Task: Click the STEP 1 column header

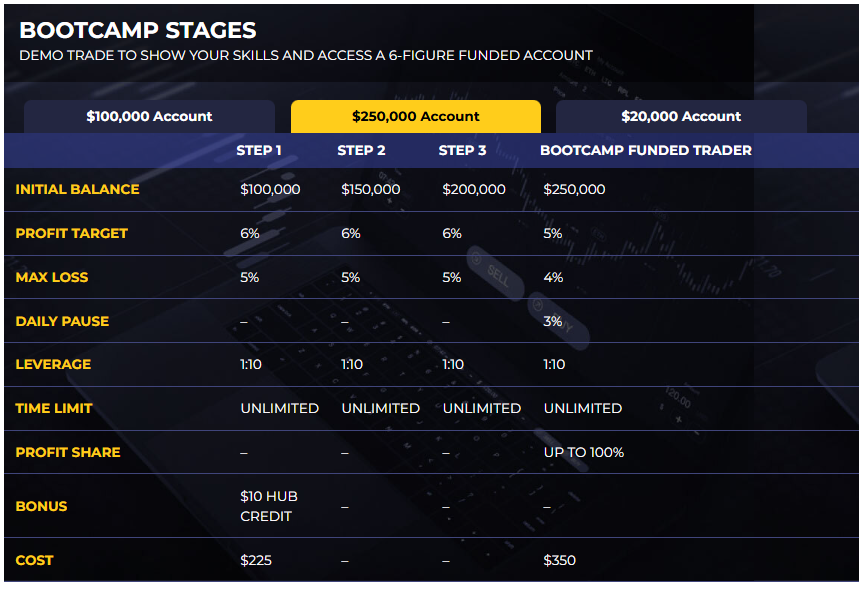Action: tap(259, 150)
